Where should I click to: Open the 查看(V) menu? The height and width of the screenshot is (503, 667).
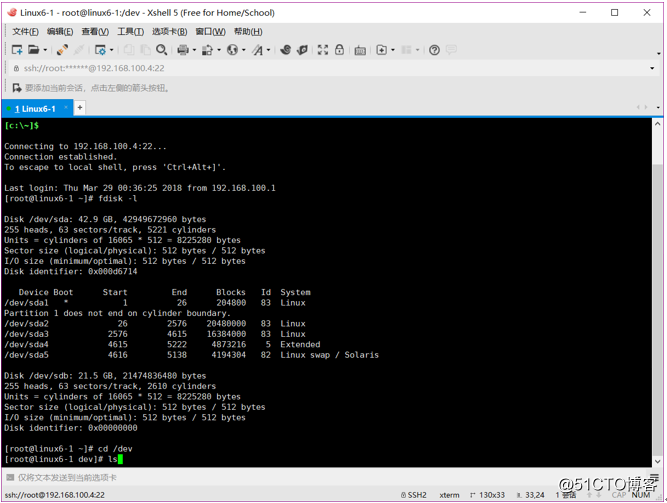[95, 31]
